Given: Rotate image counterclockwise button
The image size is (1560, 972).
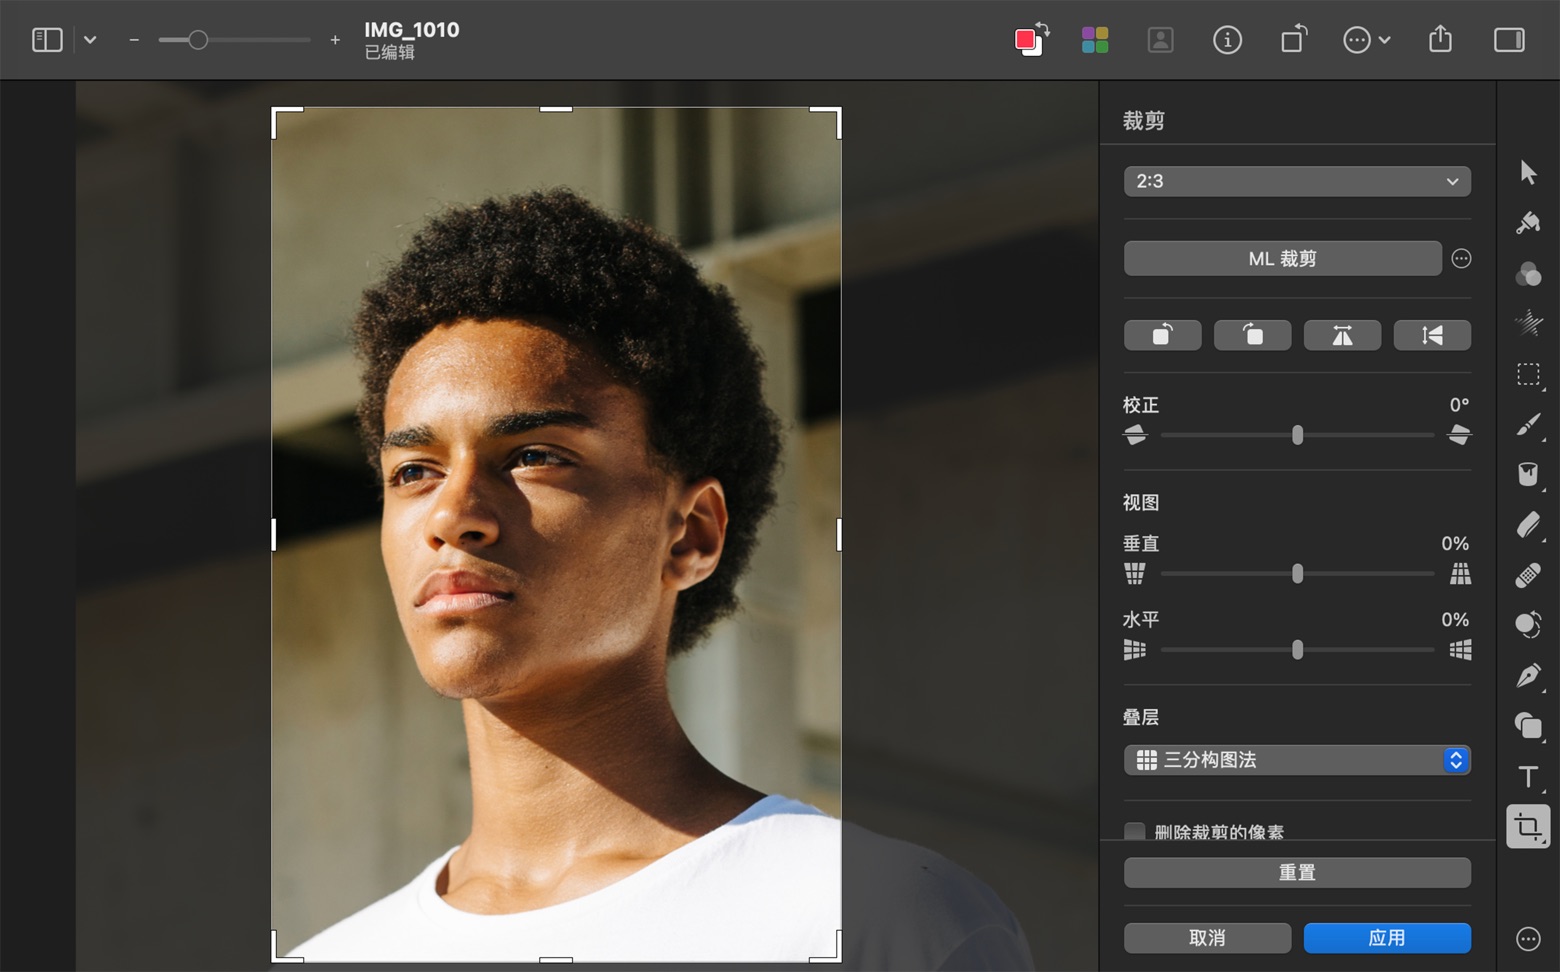Looking at the screenshot, I should [x=1163, y=335].
